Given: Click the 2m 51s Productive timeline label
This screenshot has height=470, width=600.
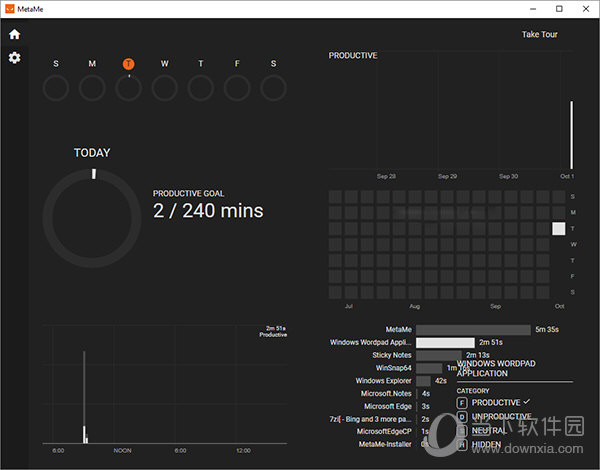Looking at the screenshot, I should coord(273,331).
